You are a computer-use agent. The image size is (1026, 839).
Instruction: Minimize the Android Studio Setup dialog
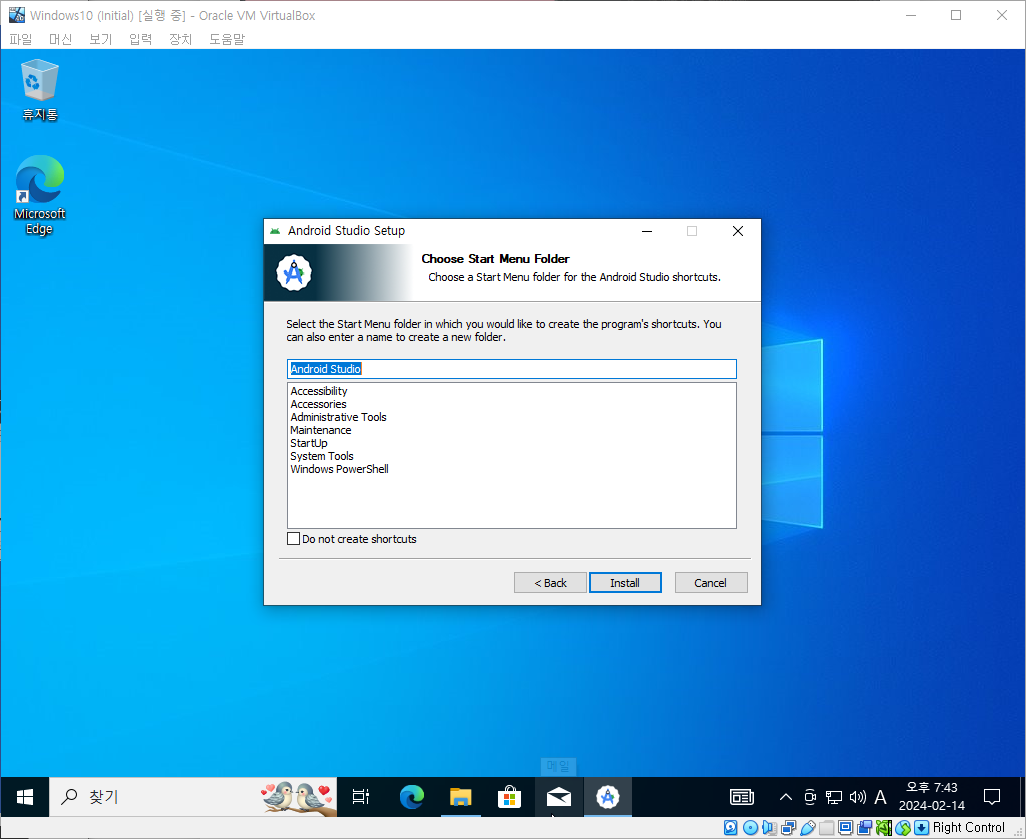pos(647,231)
